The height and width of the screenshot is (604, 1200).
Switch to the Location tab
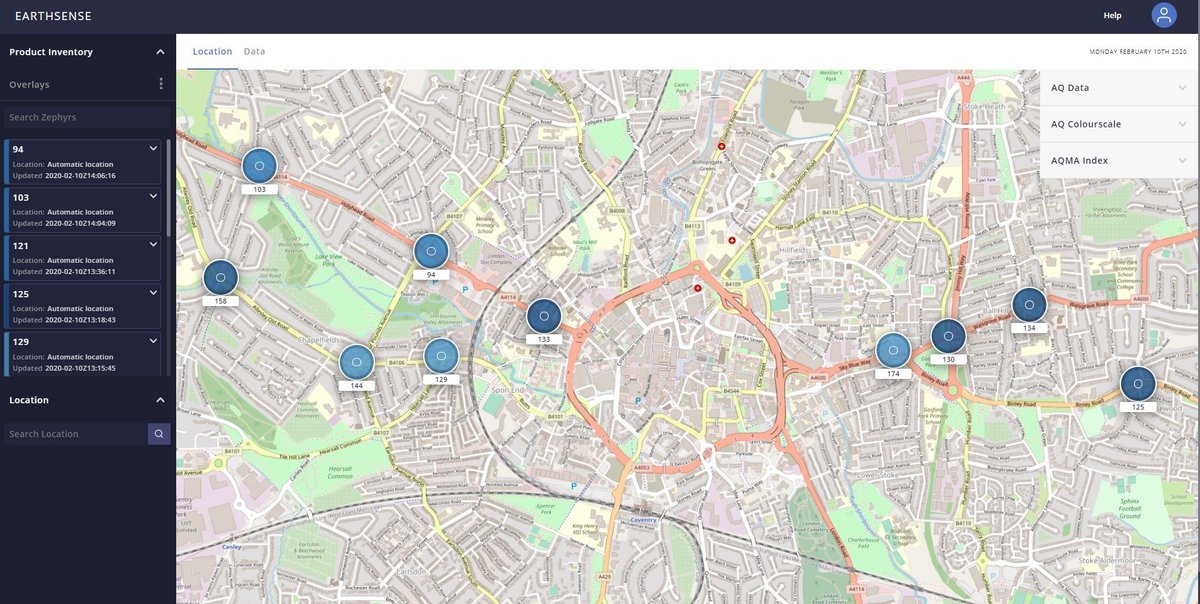coord(212,51)
